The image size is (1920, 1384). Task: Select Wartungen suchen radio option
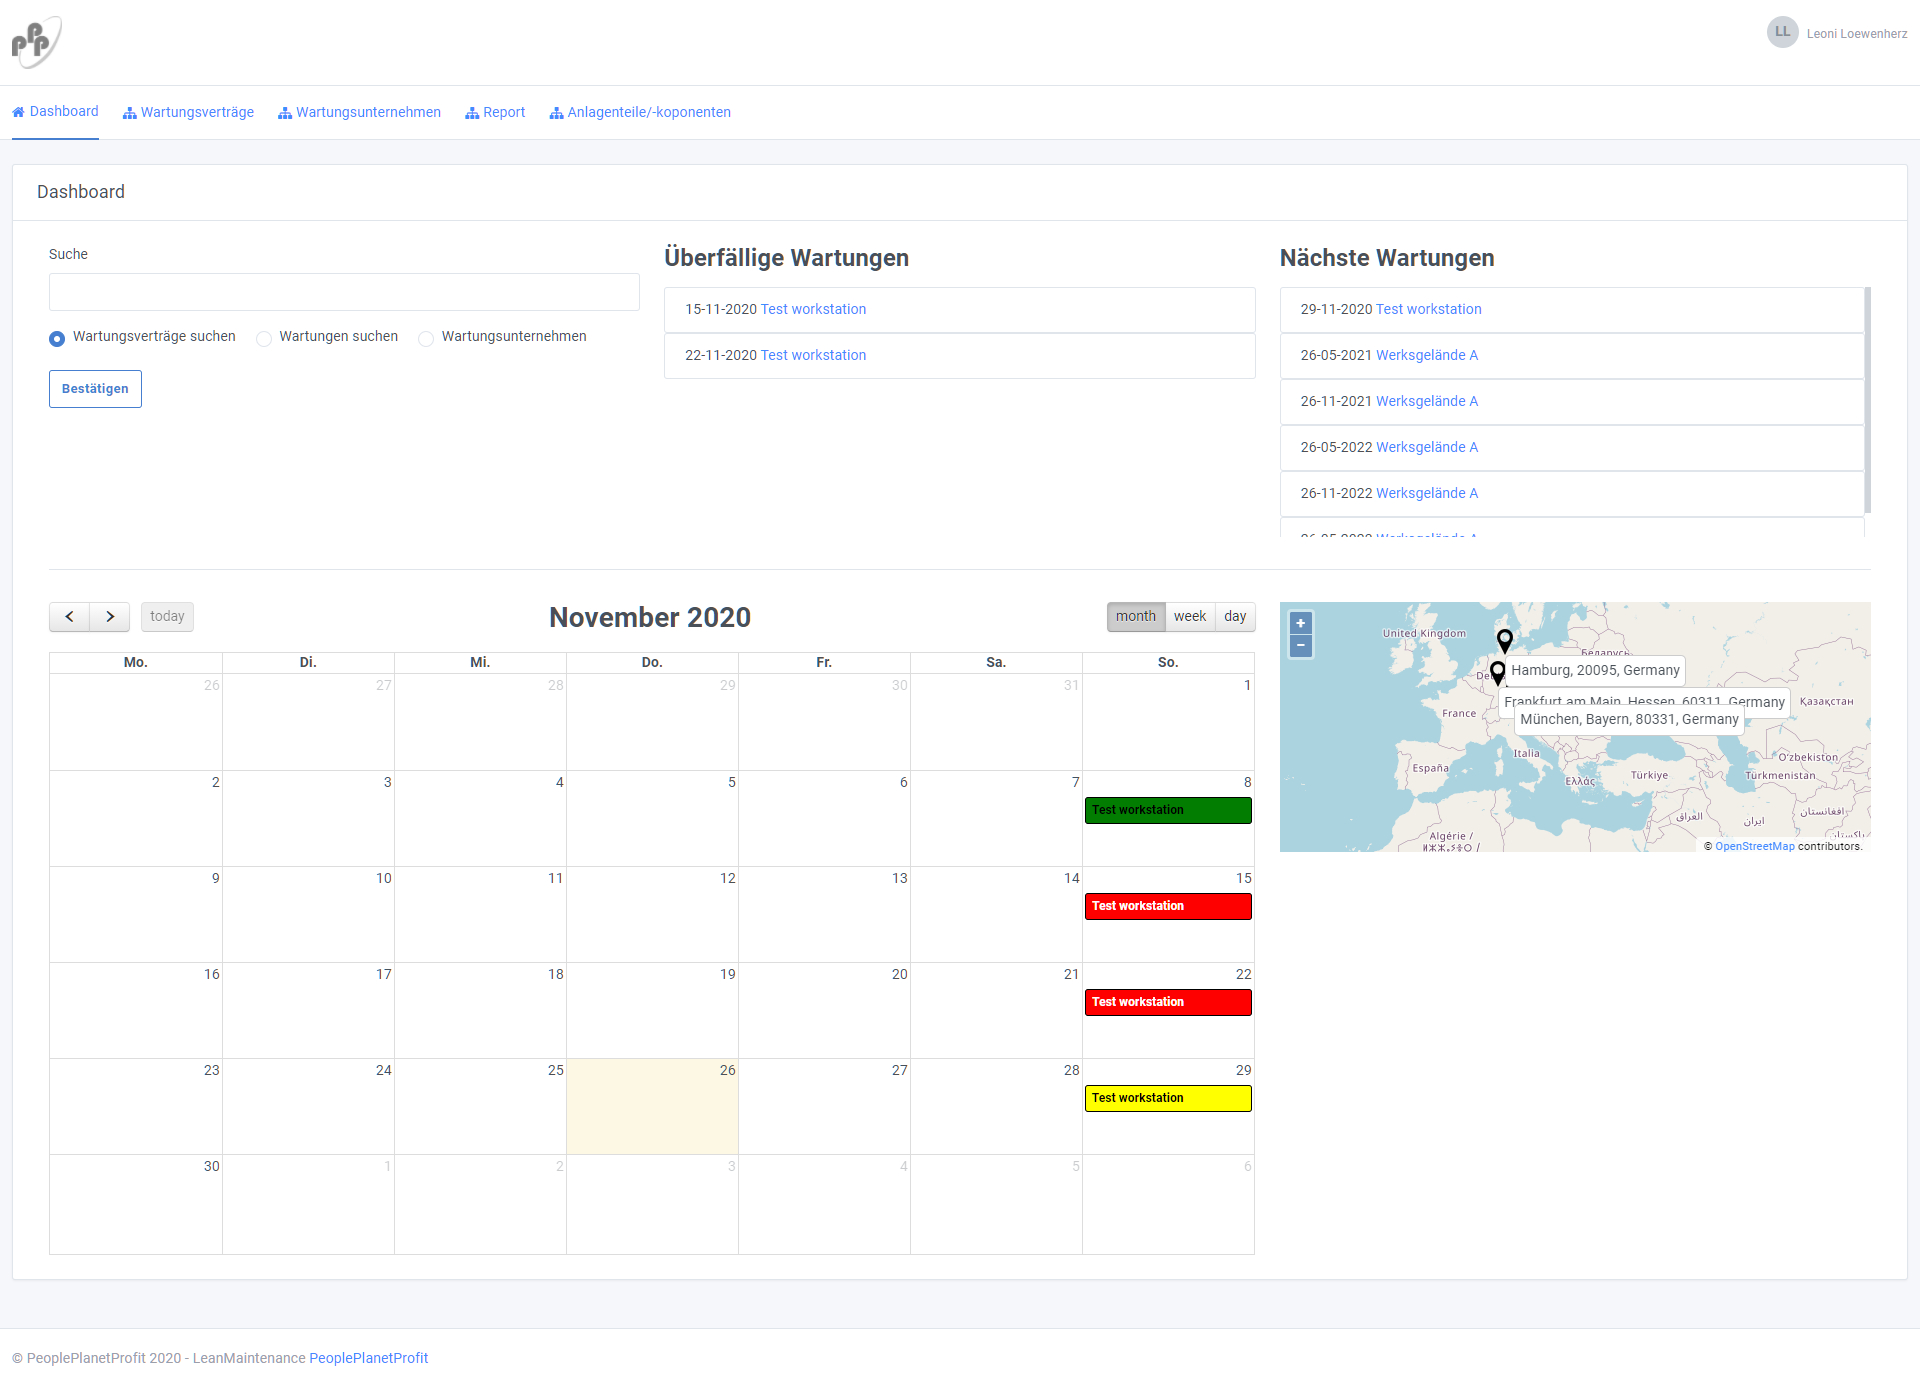[264, 338]
